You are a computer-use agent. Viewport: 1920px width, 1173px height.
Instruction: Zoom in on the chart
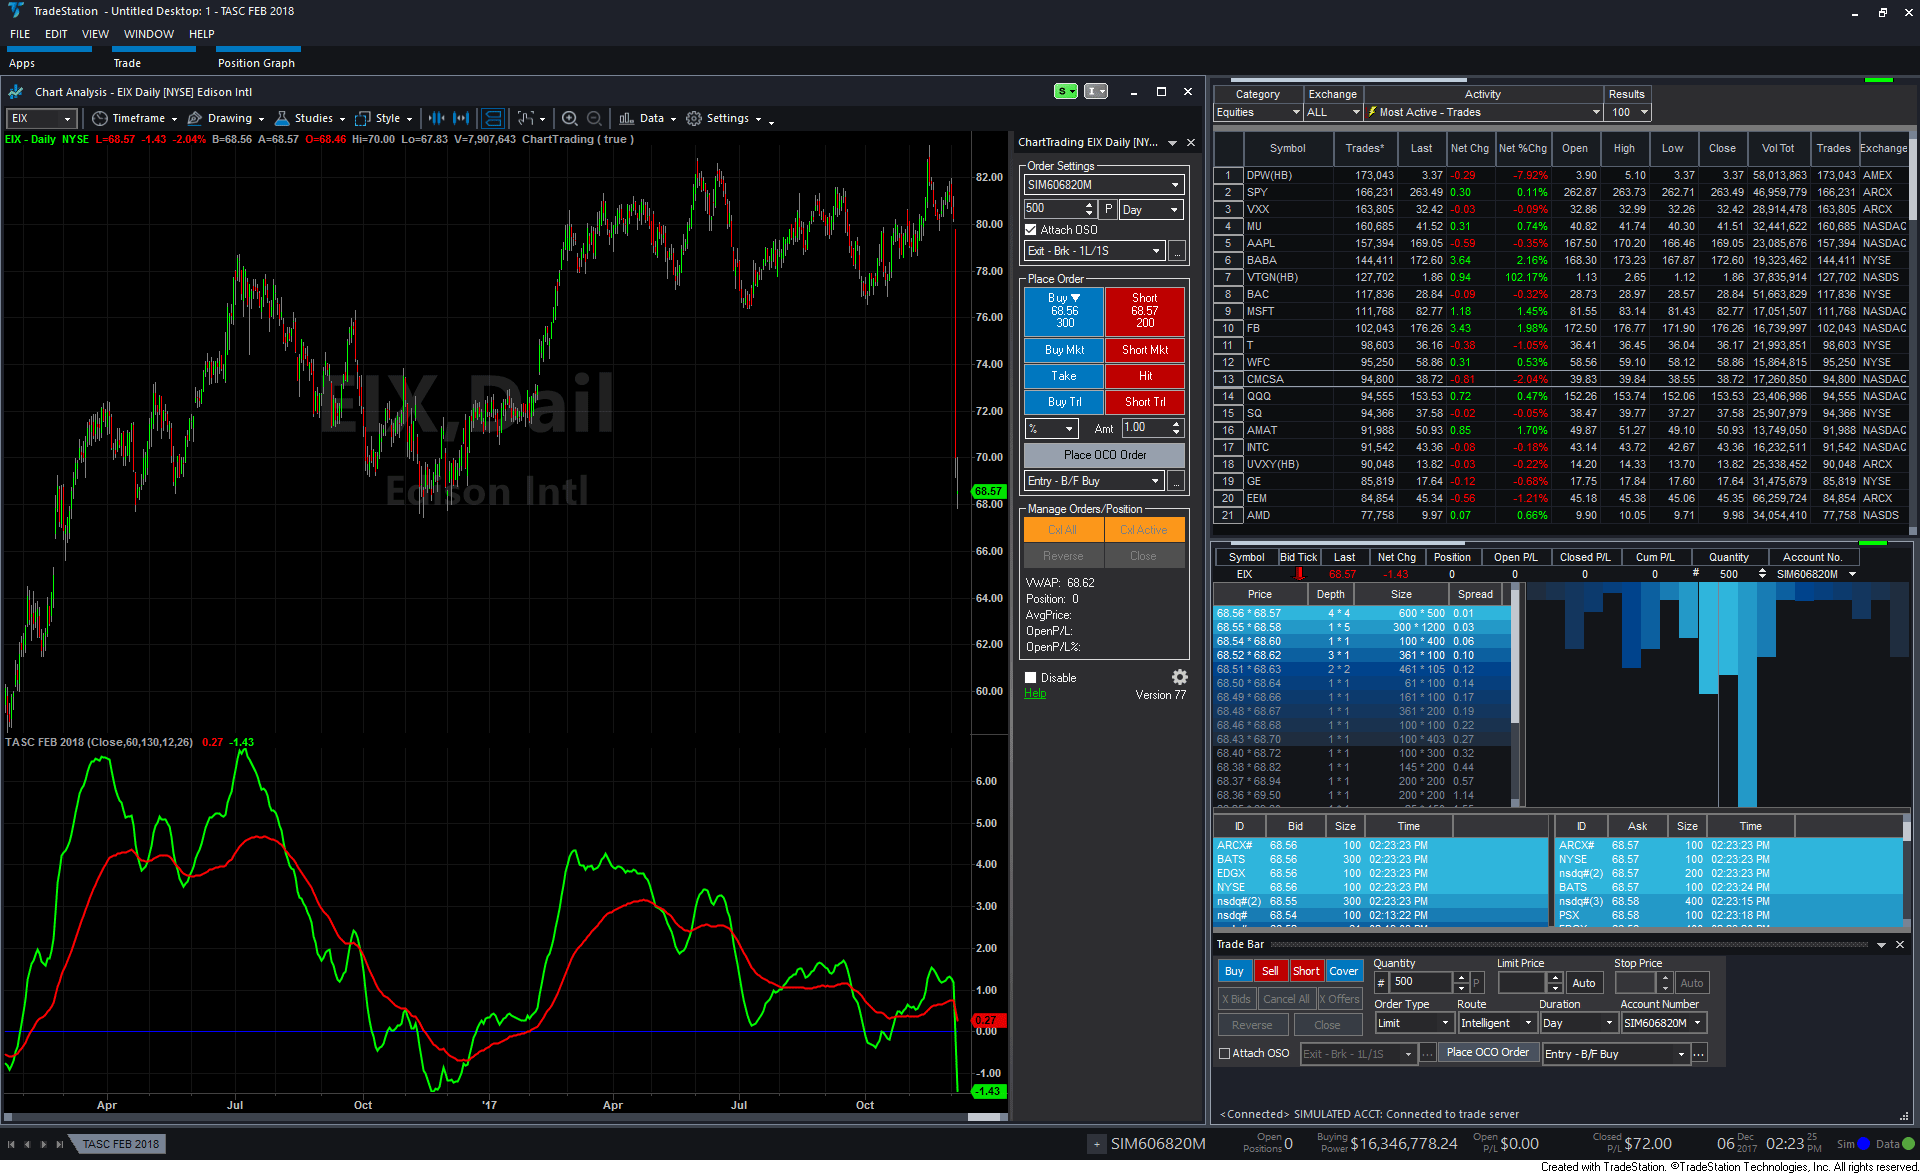click(569, 118)
